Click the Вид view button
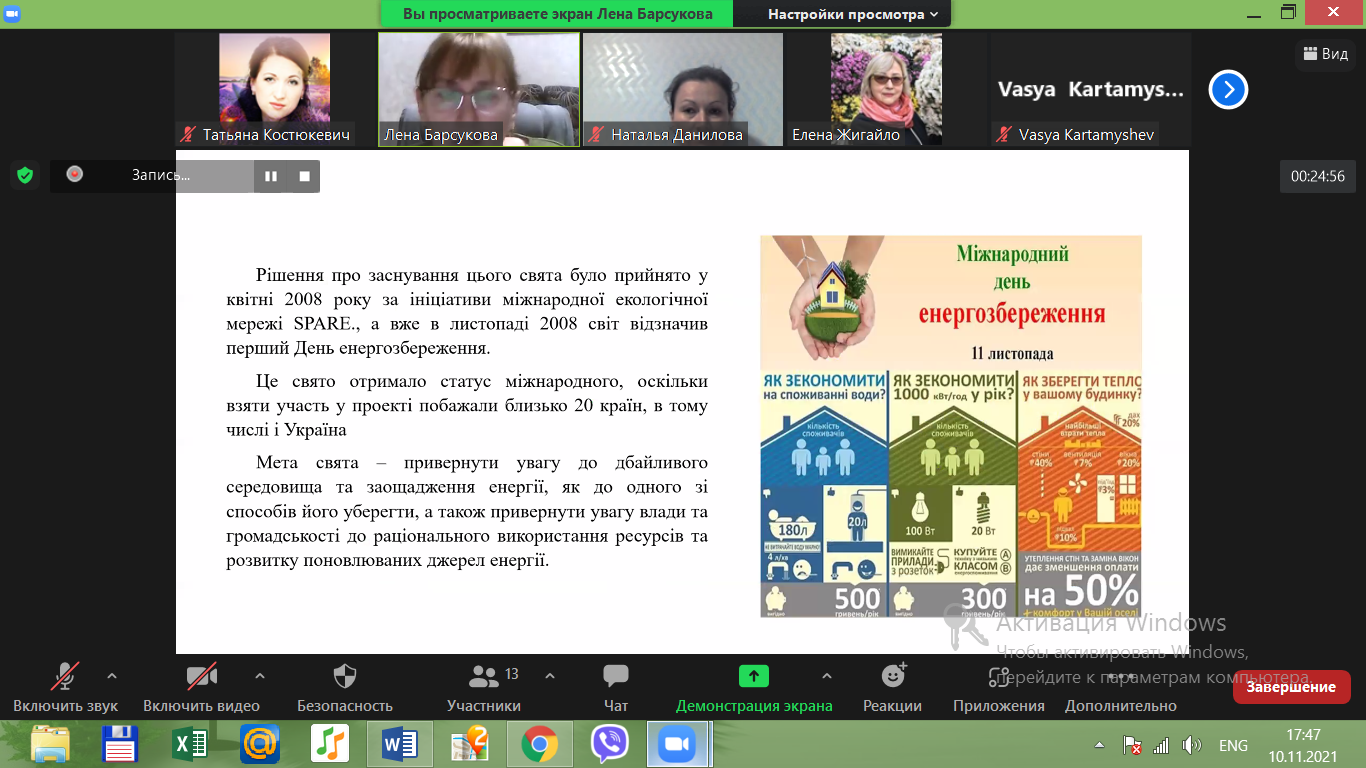This screenshot has width=1366, height=768. tap(1325, 54)
